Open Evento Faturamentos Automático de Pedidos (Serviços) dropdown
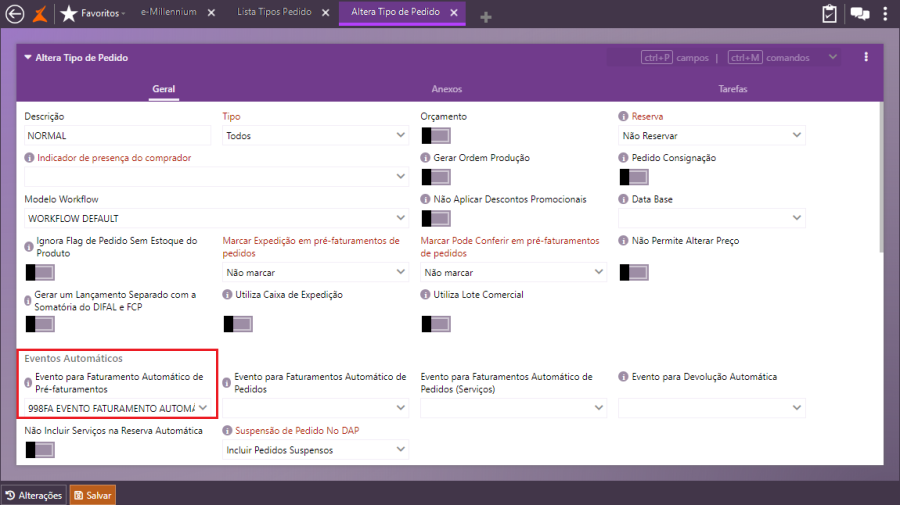This screenshot has width=900, height=505. [x=513, y=408]
